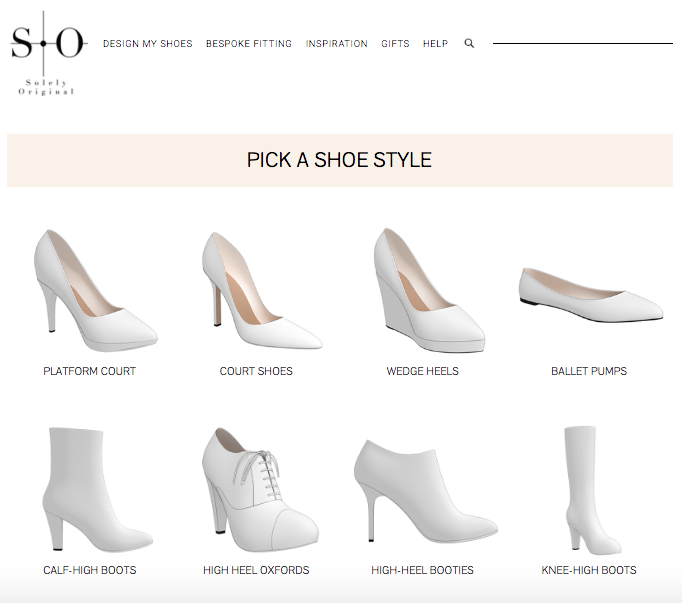
Task: Click the Court Shoes label
Action: click(x=256, y=371)
